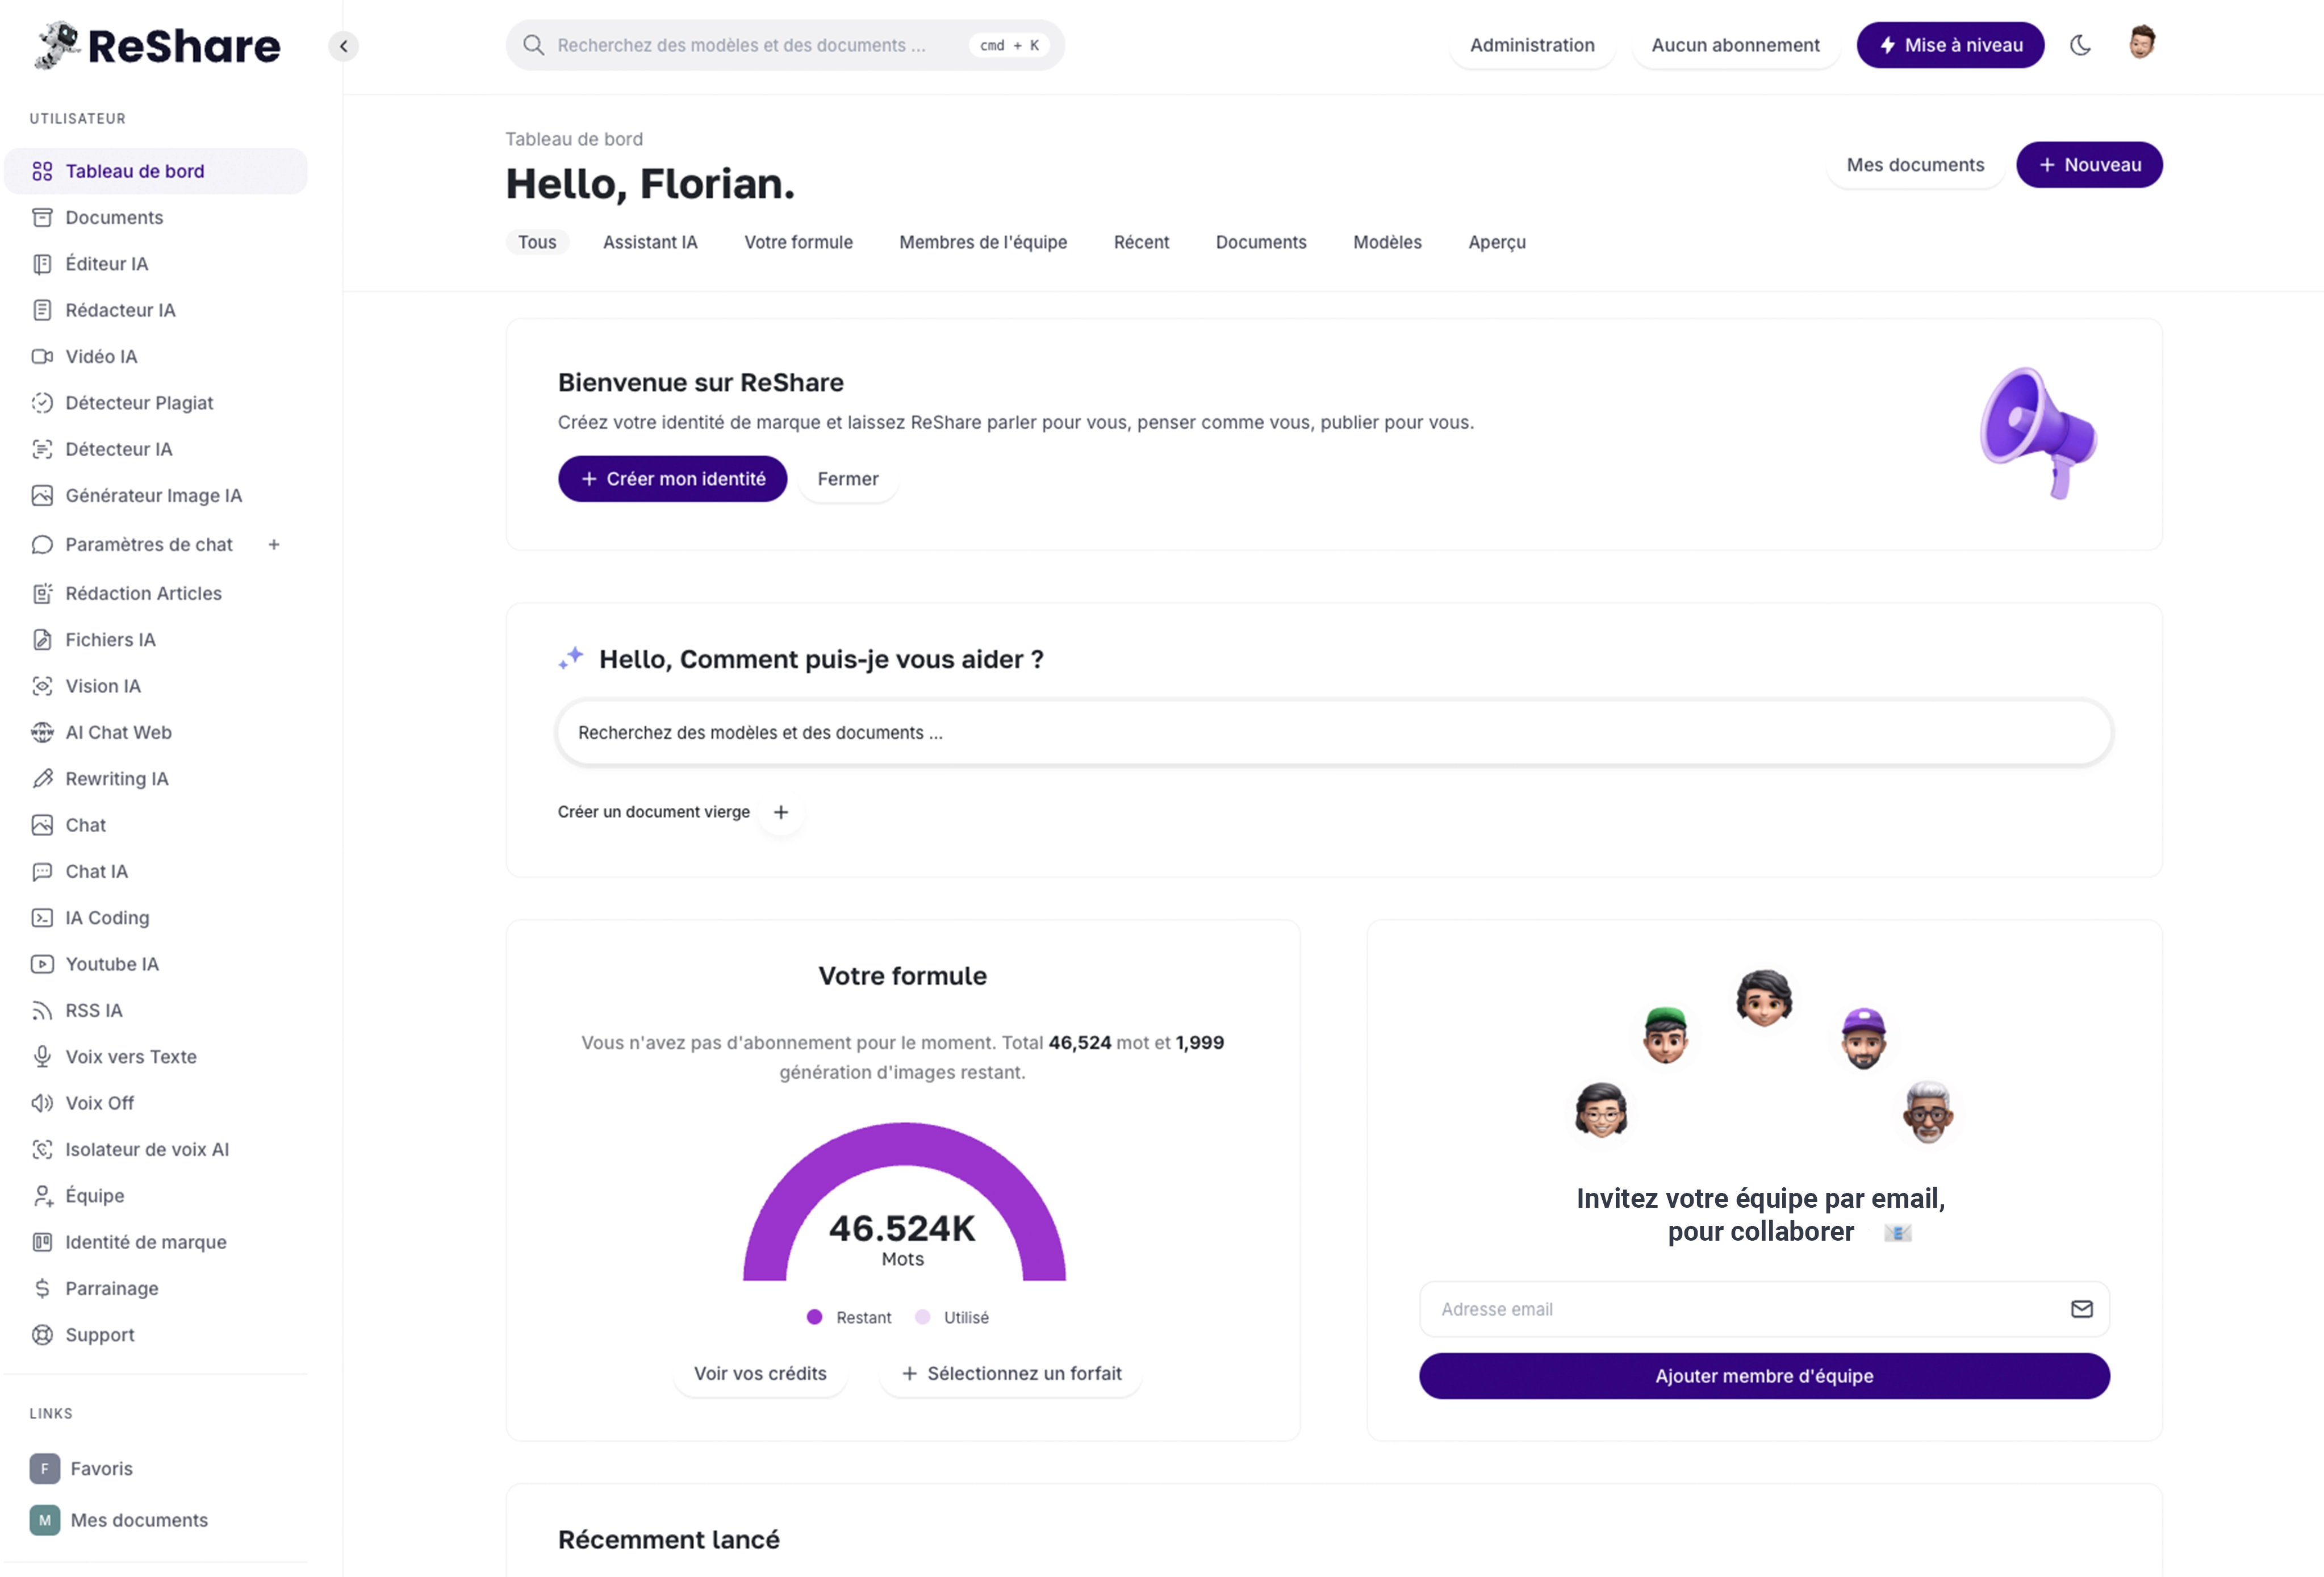Launch the Détecteur IA tool

tap(155, 449)
